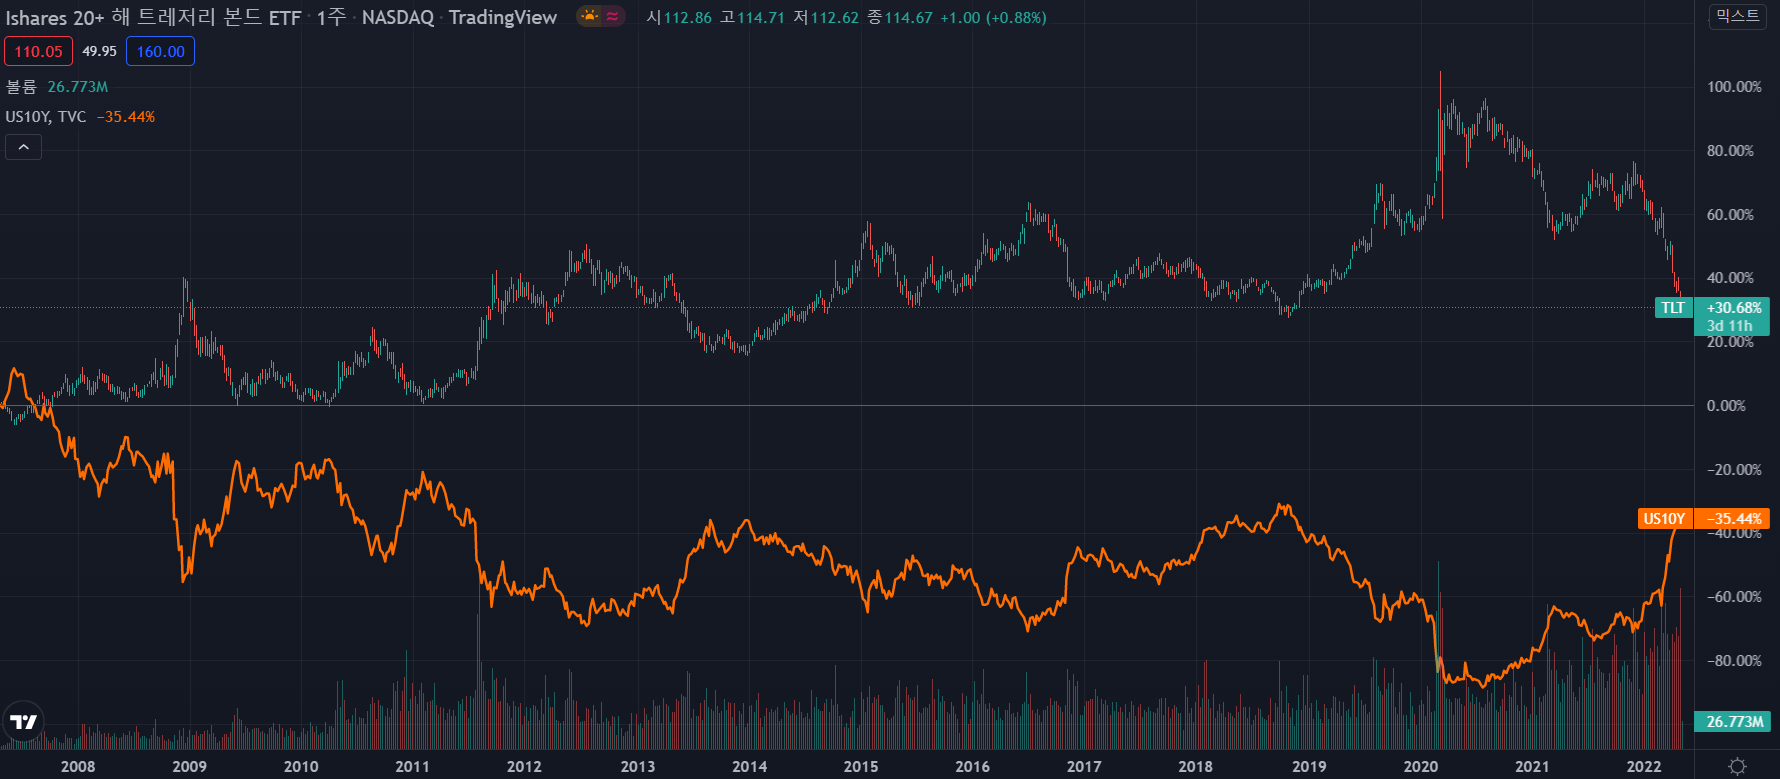1780x779 pixels.
Task: Click the TradingView source label in title
Action: 502,17
